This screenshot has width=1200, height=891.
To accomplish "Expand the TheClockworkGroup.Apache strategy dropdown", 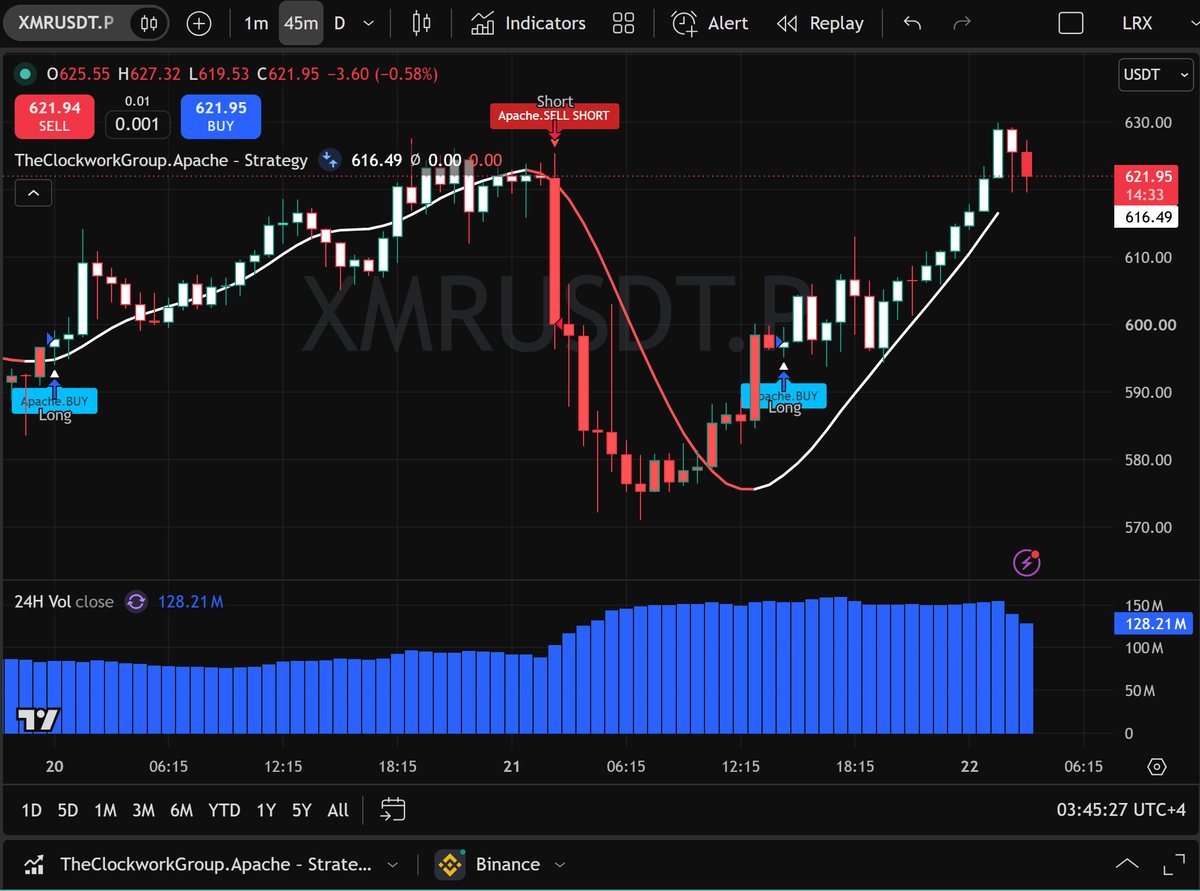I will pyautogui.click(x=392, y=864).
